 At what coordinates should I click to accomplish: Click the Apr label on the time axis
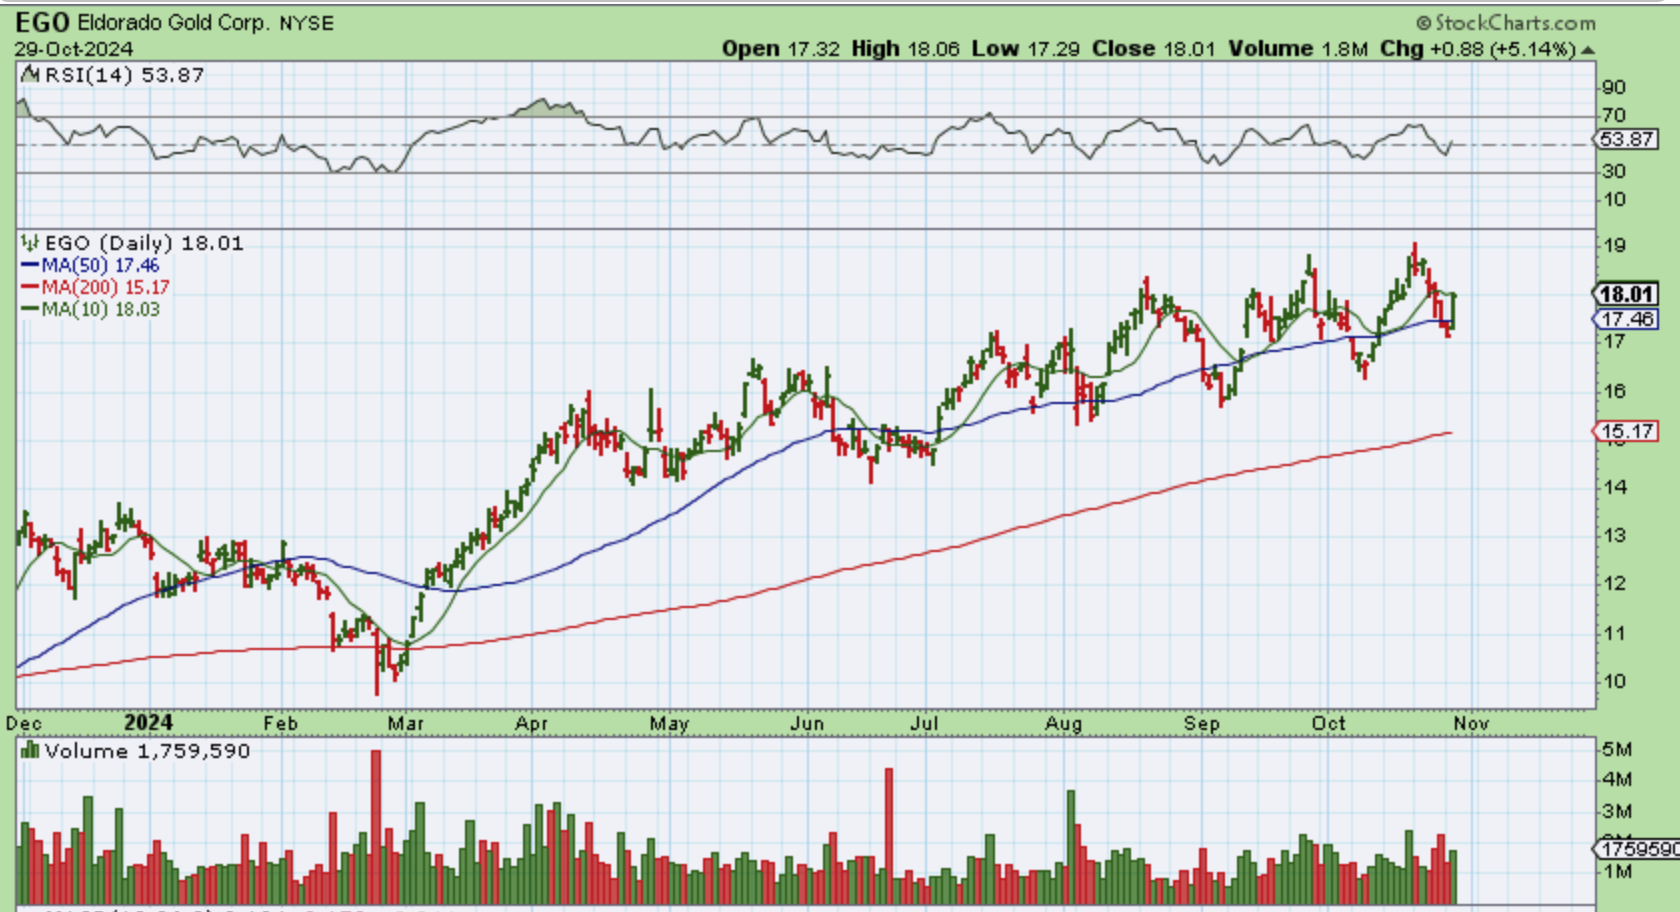(531, 723)
